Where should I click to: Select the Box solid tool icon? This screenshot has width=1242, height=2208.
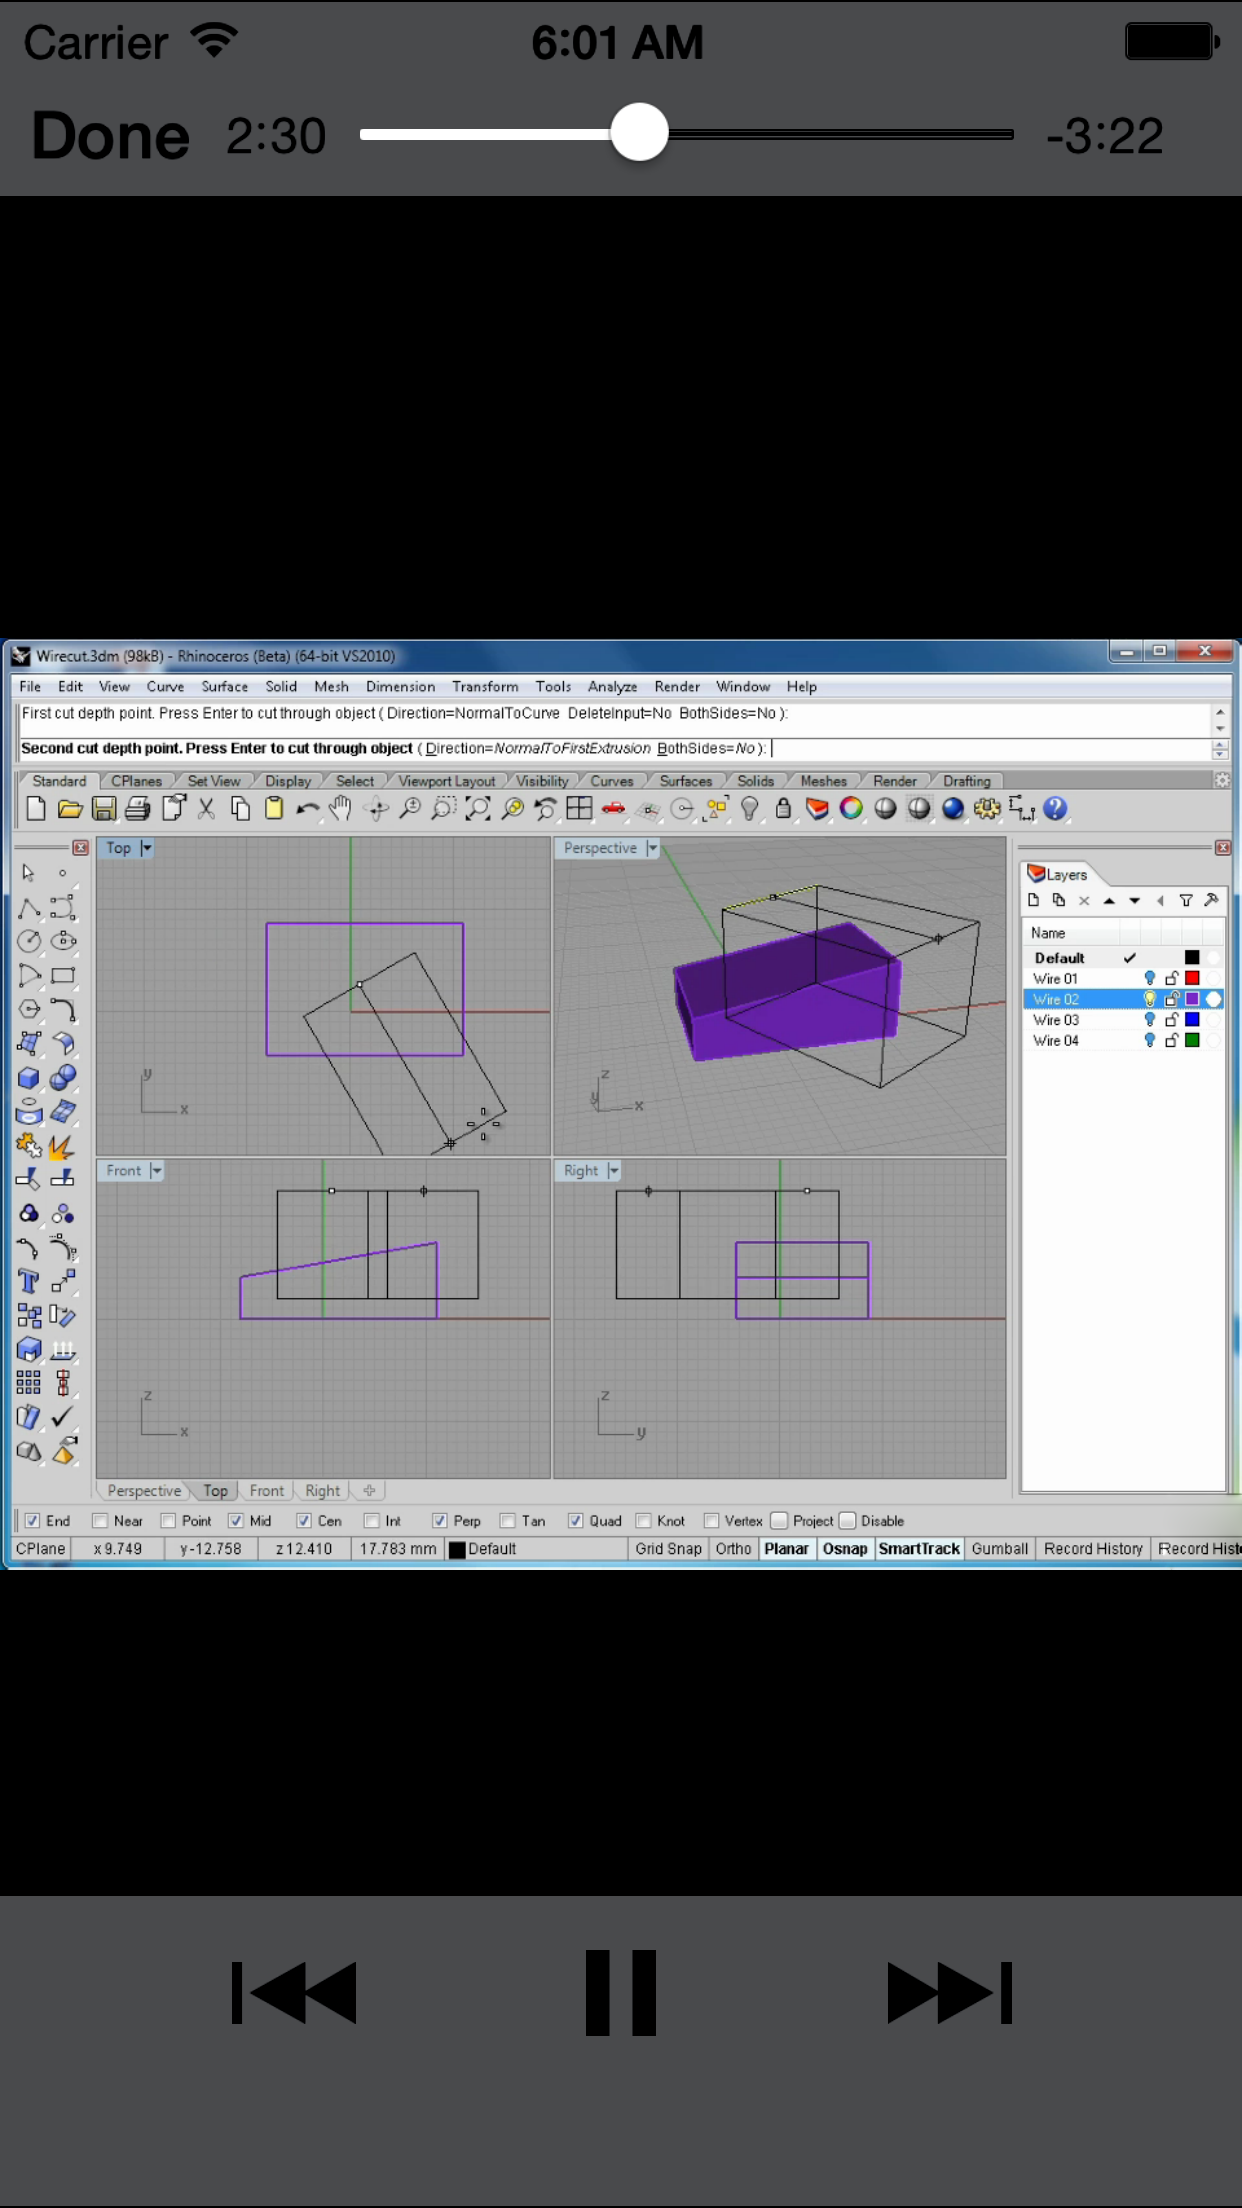[x=28, y=1078]
